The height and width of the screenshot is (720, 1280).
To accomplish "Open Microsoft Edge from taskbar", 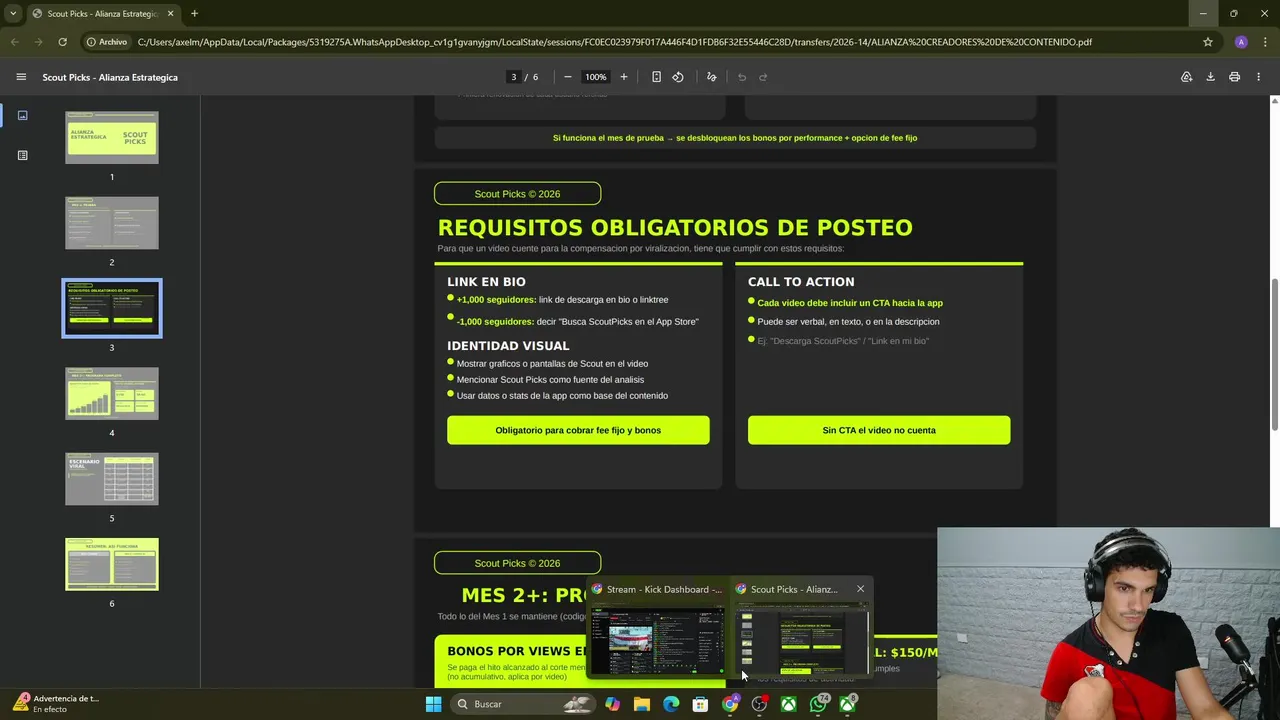I will [x=671, y=704].
